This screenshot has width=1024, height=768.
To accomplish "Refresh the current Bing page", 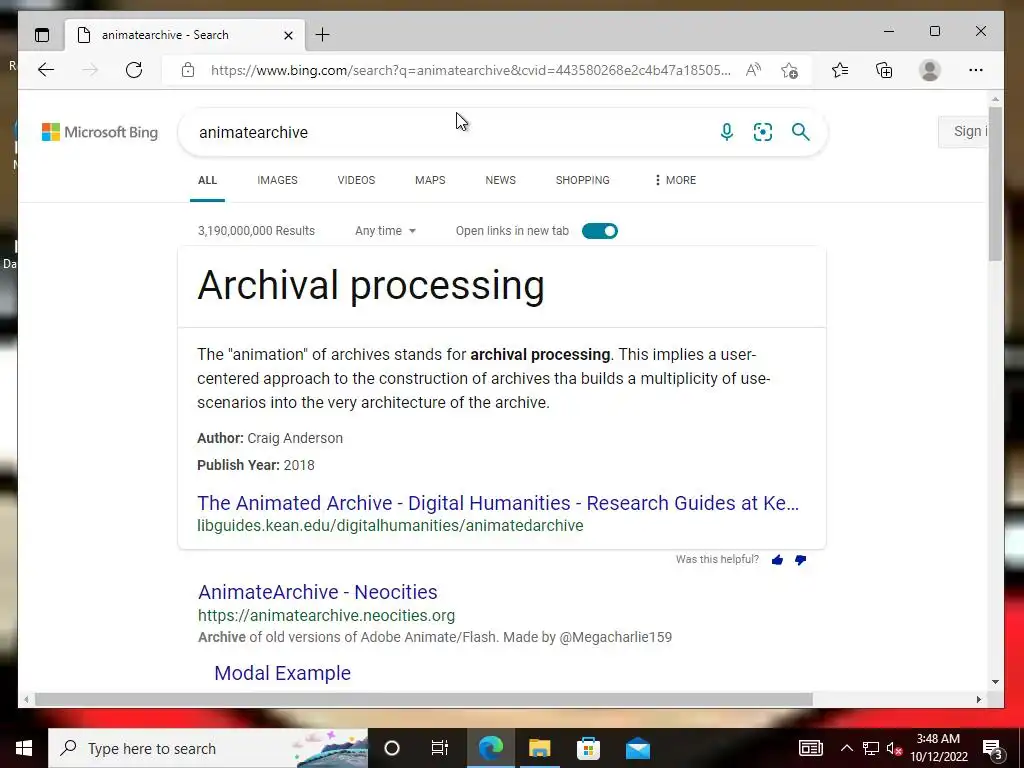I will pyautogui.click(x=134, y=70).
